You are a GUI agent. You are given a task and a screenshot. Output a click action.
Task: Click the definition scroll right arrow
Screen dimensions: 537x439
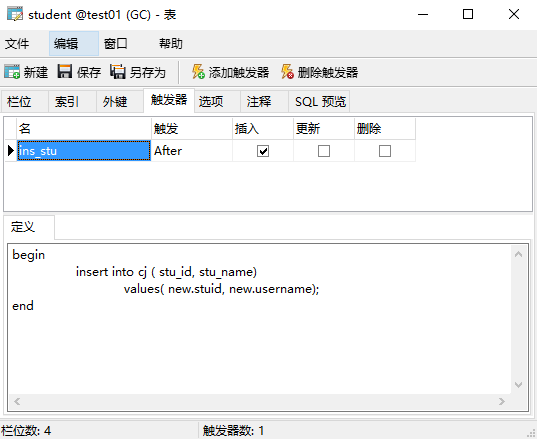502,401
